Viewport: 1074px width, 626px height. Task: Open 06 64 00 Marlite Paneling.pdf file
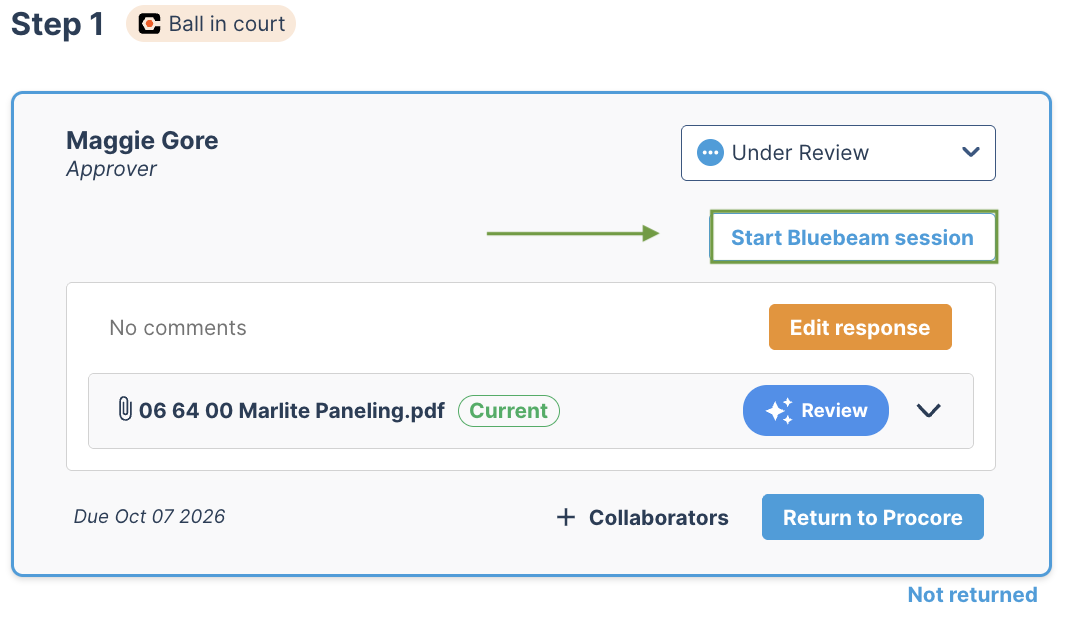(292, 410)
